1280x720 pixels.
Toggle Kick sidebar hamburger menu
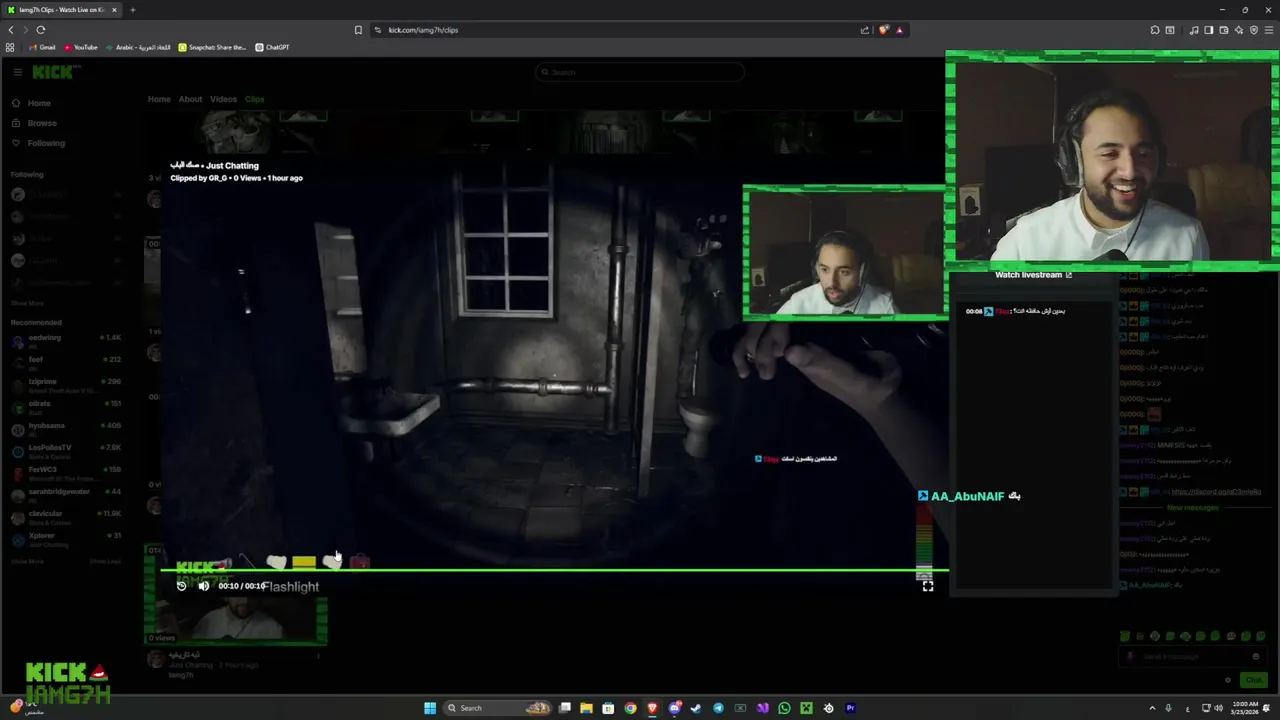17,72
